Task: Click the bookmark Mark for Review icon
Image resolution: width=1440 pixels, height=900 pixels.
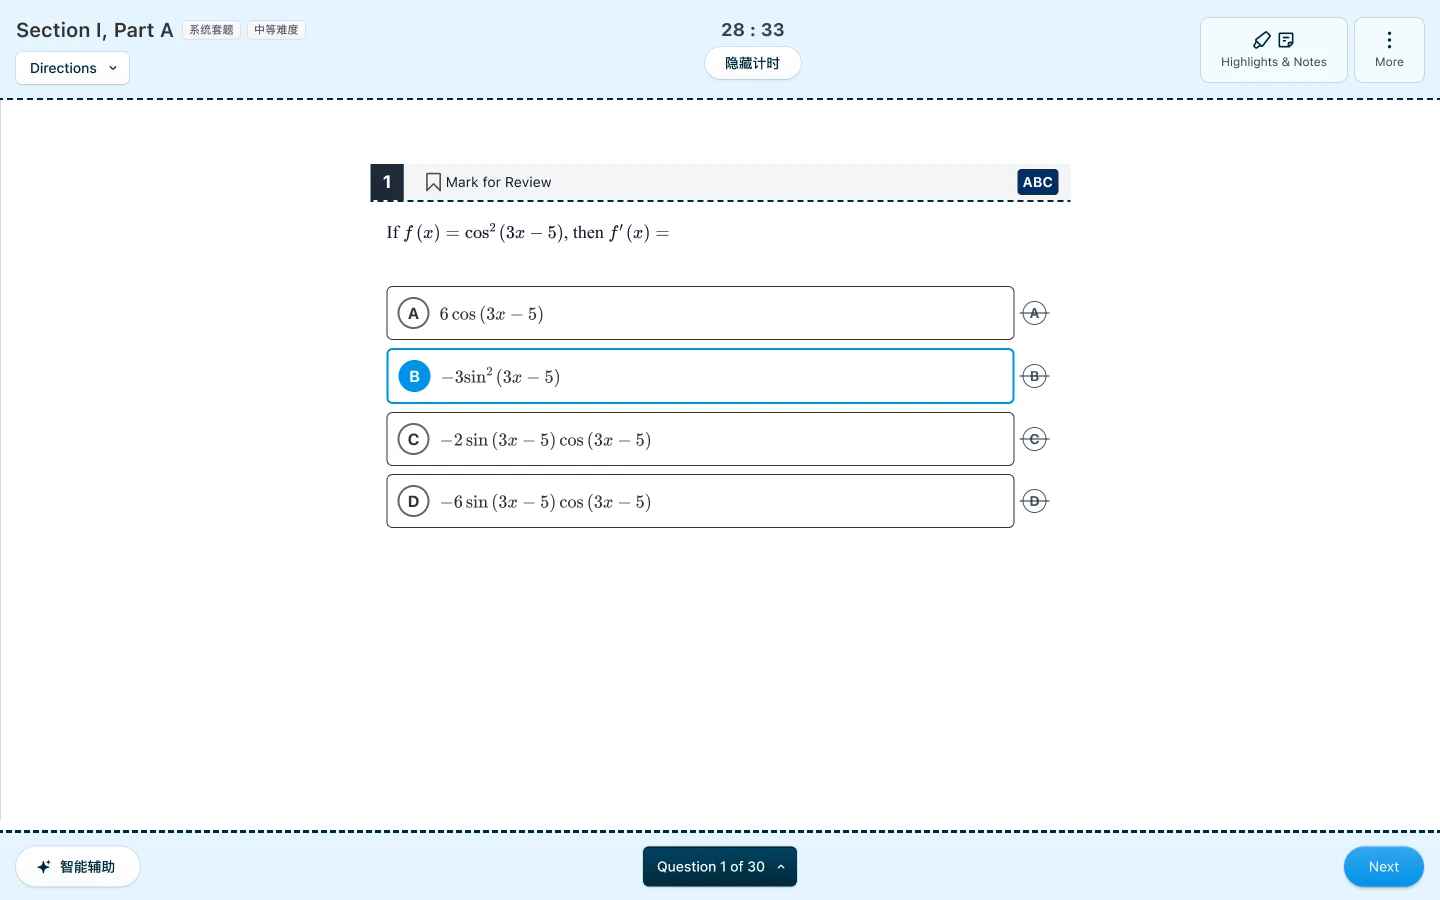Action: pyautogui.click(x=433, y=182)
